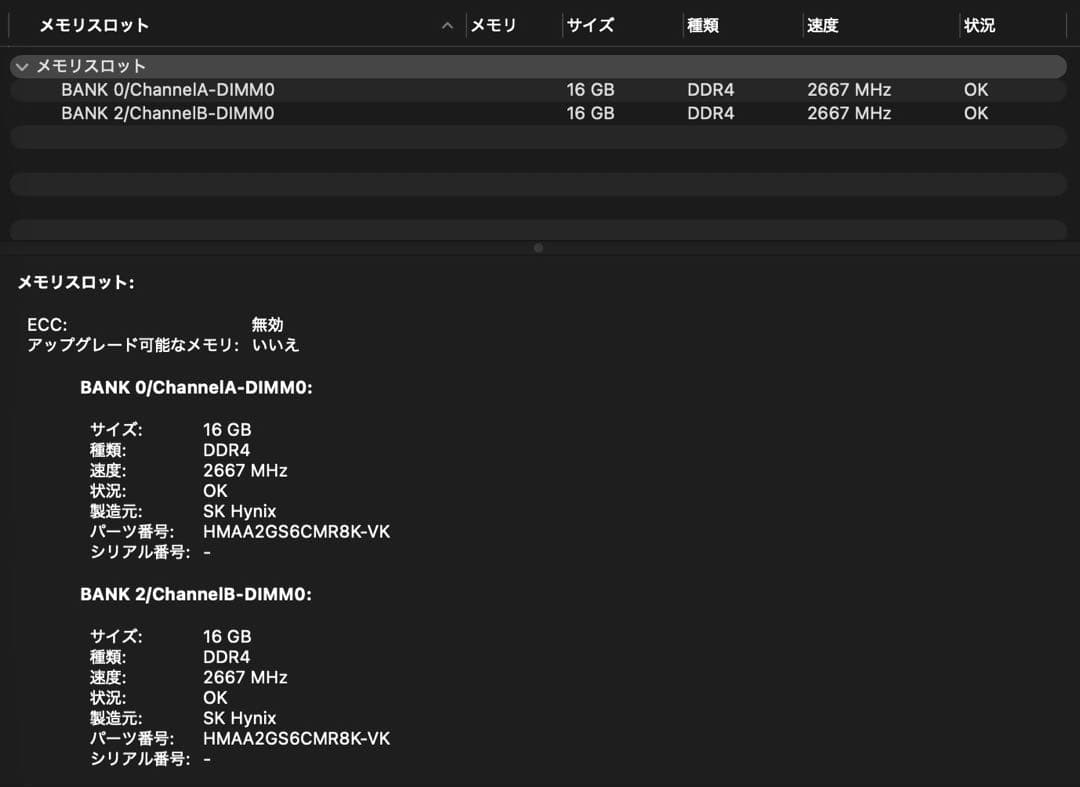Sort the table by the サイズ column
The height and width of the screenshot is (787, 1080).
[590, 26]
